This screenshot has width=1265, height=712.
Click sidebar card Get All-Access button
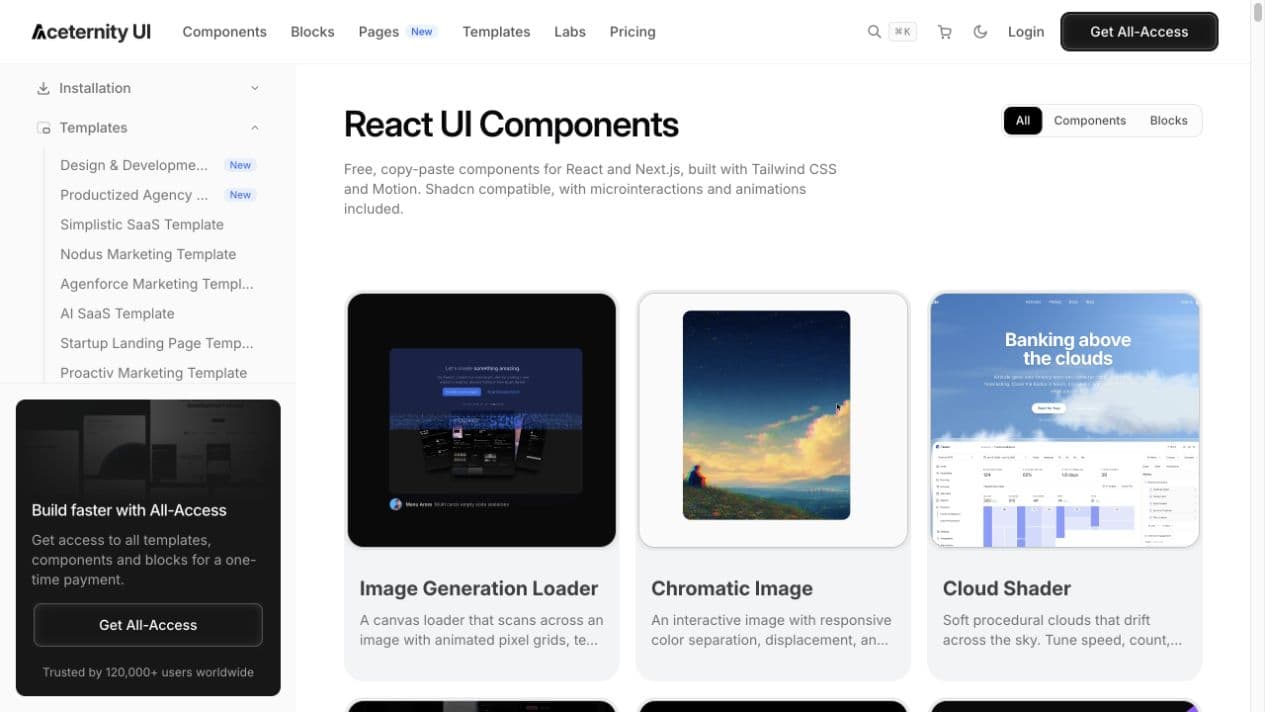click(148, 625)
